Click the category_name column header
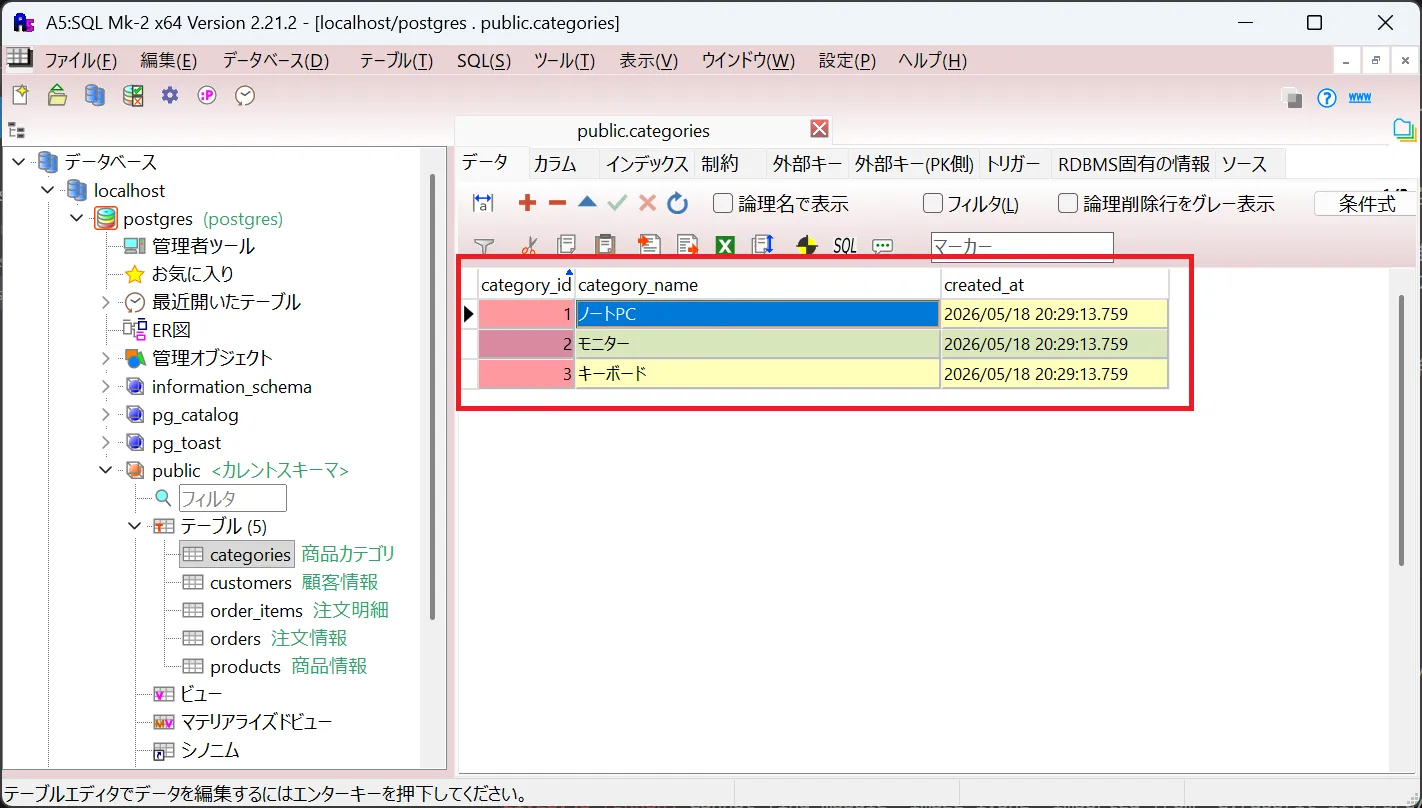Viewport: 1422px width, 808px height. coord(758,285)
